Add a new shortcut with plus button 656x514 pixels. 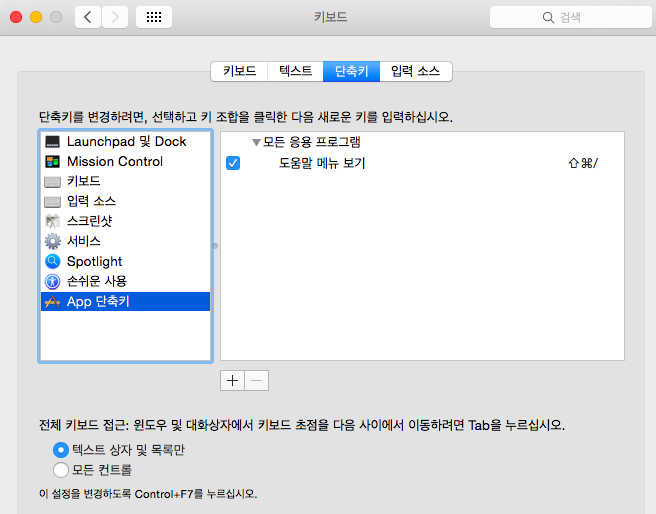(x=232, y=380)
